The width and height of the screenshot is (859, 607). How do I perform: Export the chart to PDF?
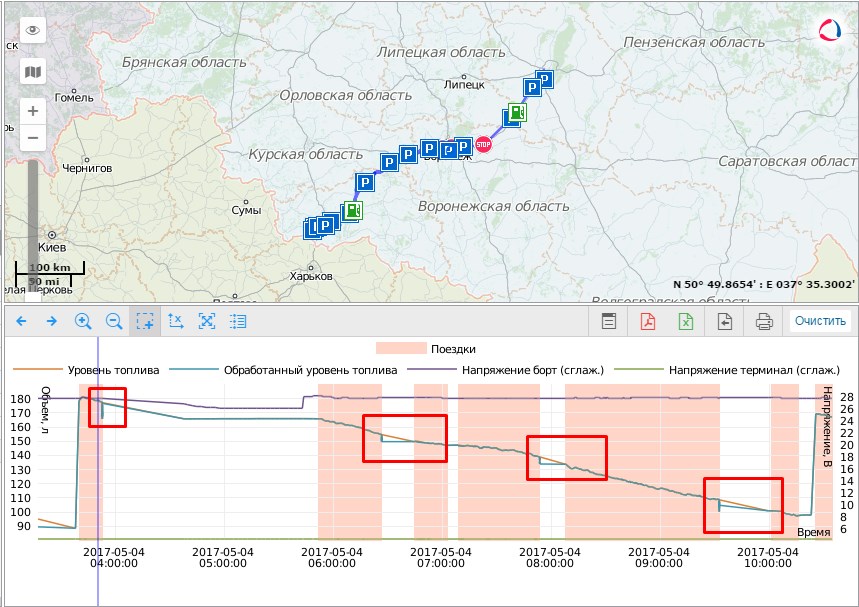click(x=647, y=321)
